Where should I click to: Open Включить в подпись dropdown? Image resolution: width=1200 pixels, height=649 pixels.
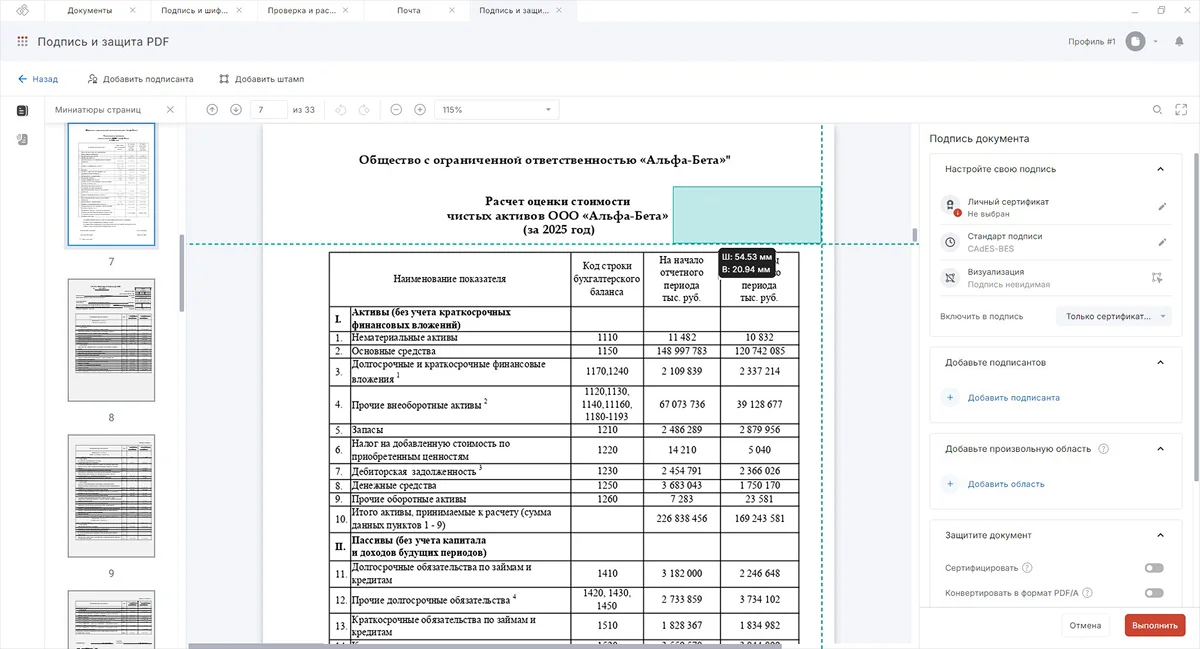coord(1113,316)
